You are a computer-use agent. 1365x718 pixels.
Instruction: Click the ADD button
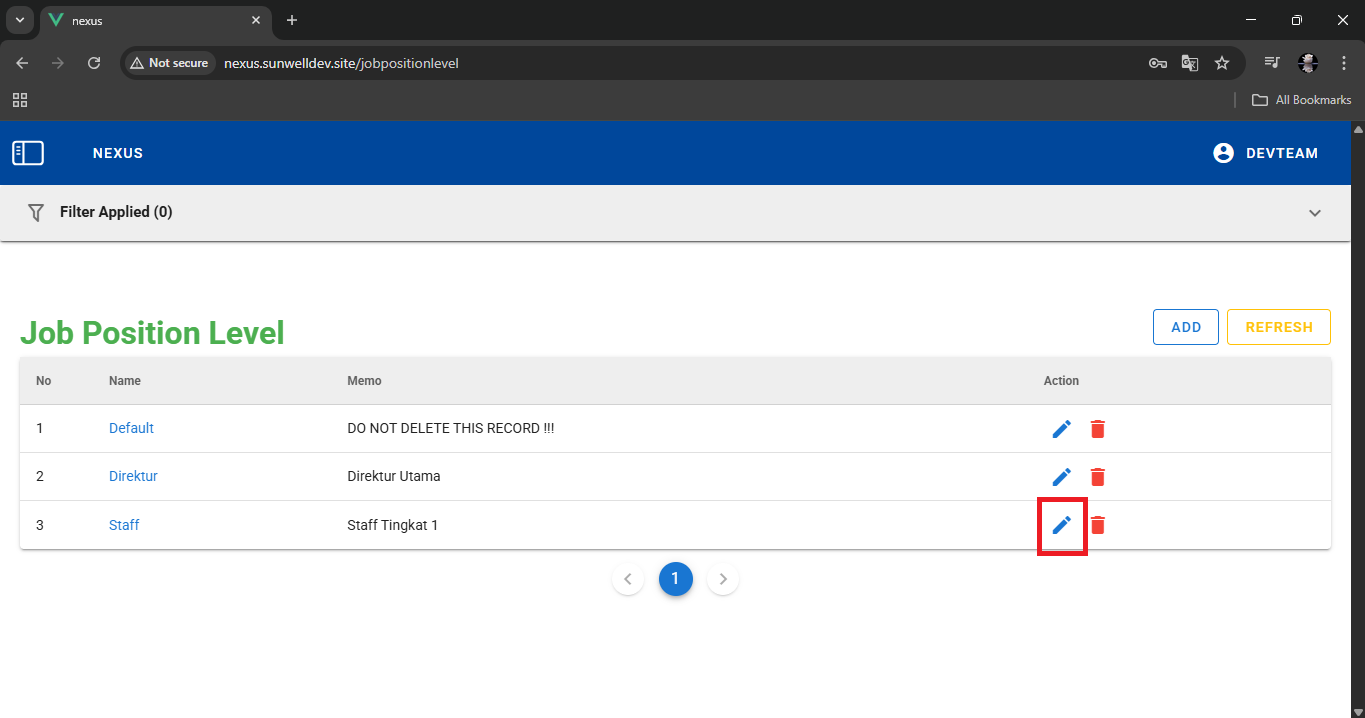coord(1185,327)
